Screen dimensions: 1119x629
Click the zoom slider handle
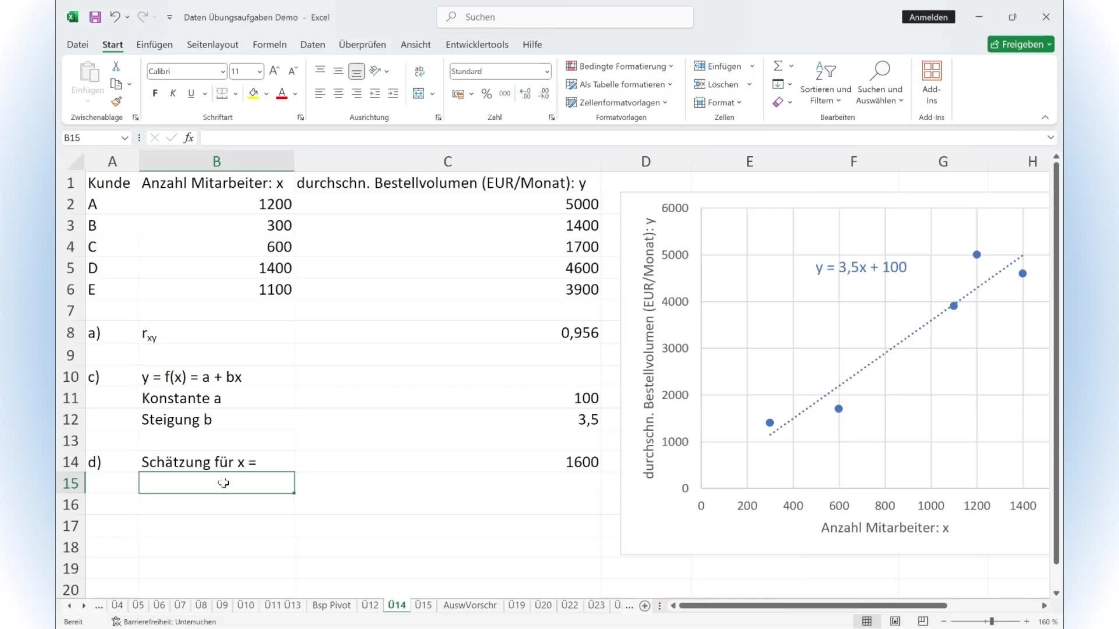tap(991, 622)
